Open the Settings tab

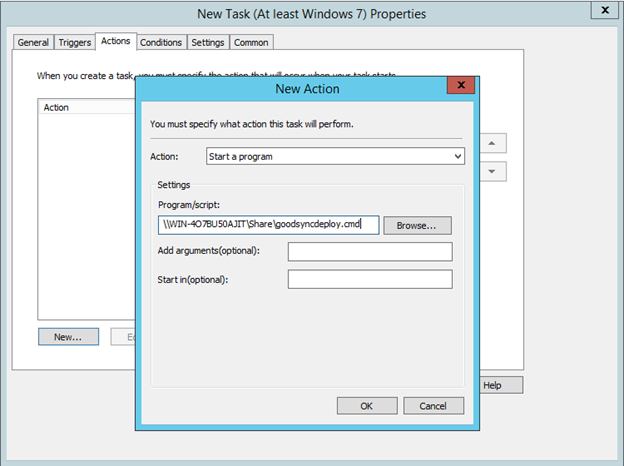click(208, 42)
